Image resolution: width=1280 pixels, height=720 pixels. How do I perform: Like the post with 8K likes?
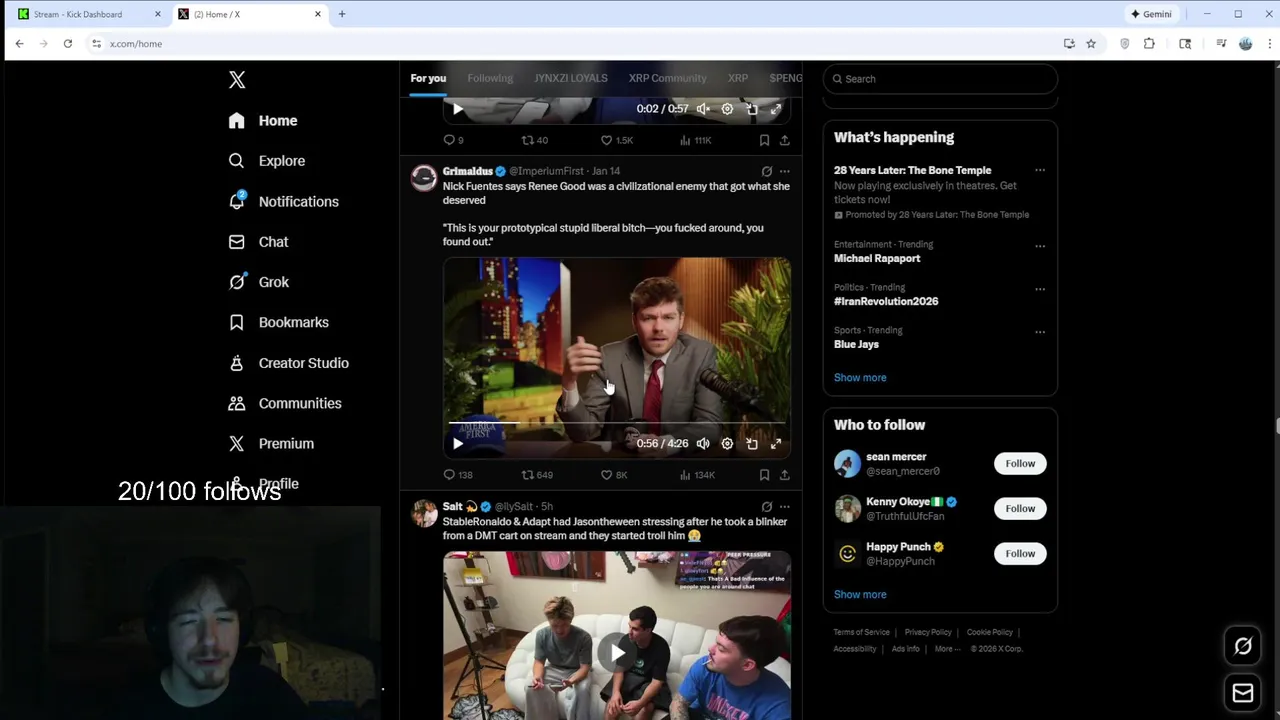tap(614, 475)
